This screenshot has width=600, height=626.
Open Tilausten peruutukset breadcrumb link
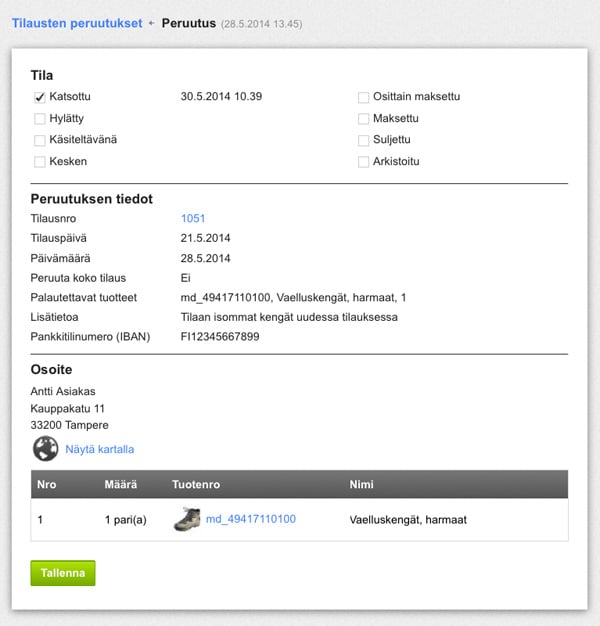pos(77,22)
